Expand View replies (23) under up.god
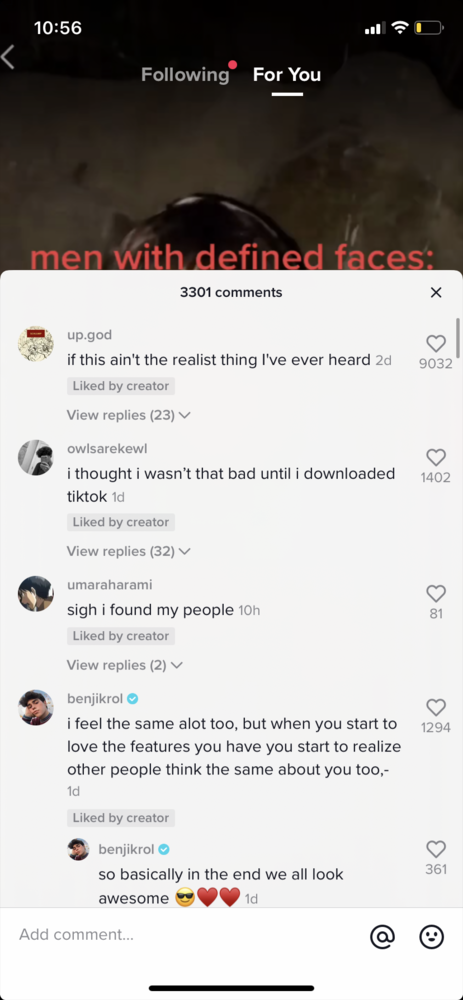This screenshot has width=463, height=1000. click(129, 415)
